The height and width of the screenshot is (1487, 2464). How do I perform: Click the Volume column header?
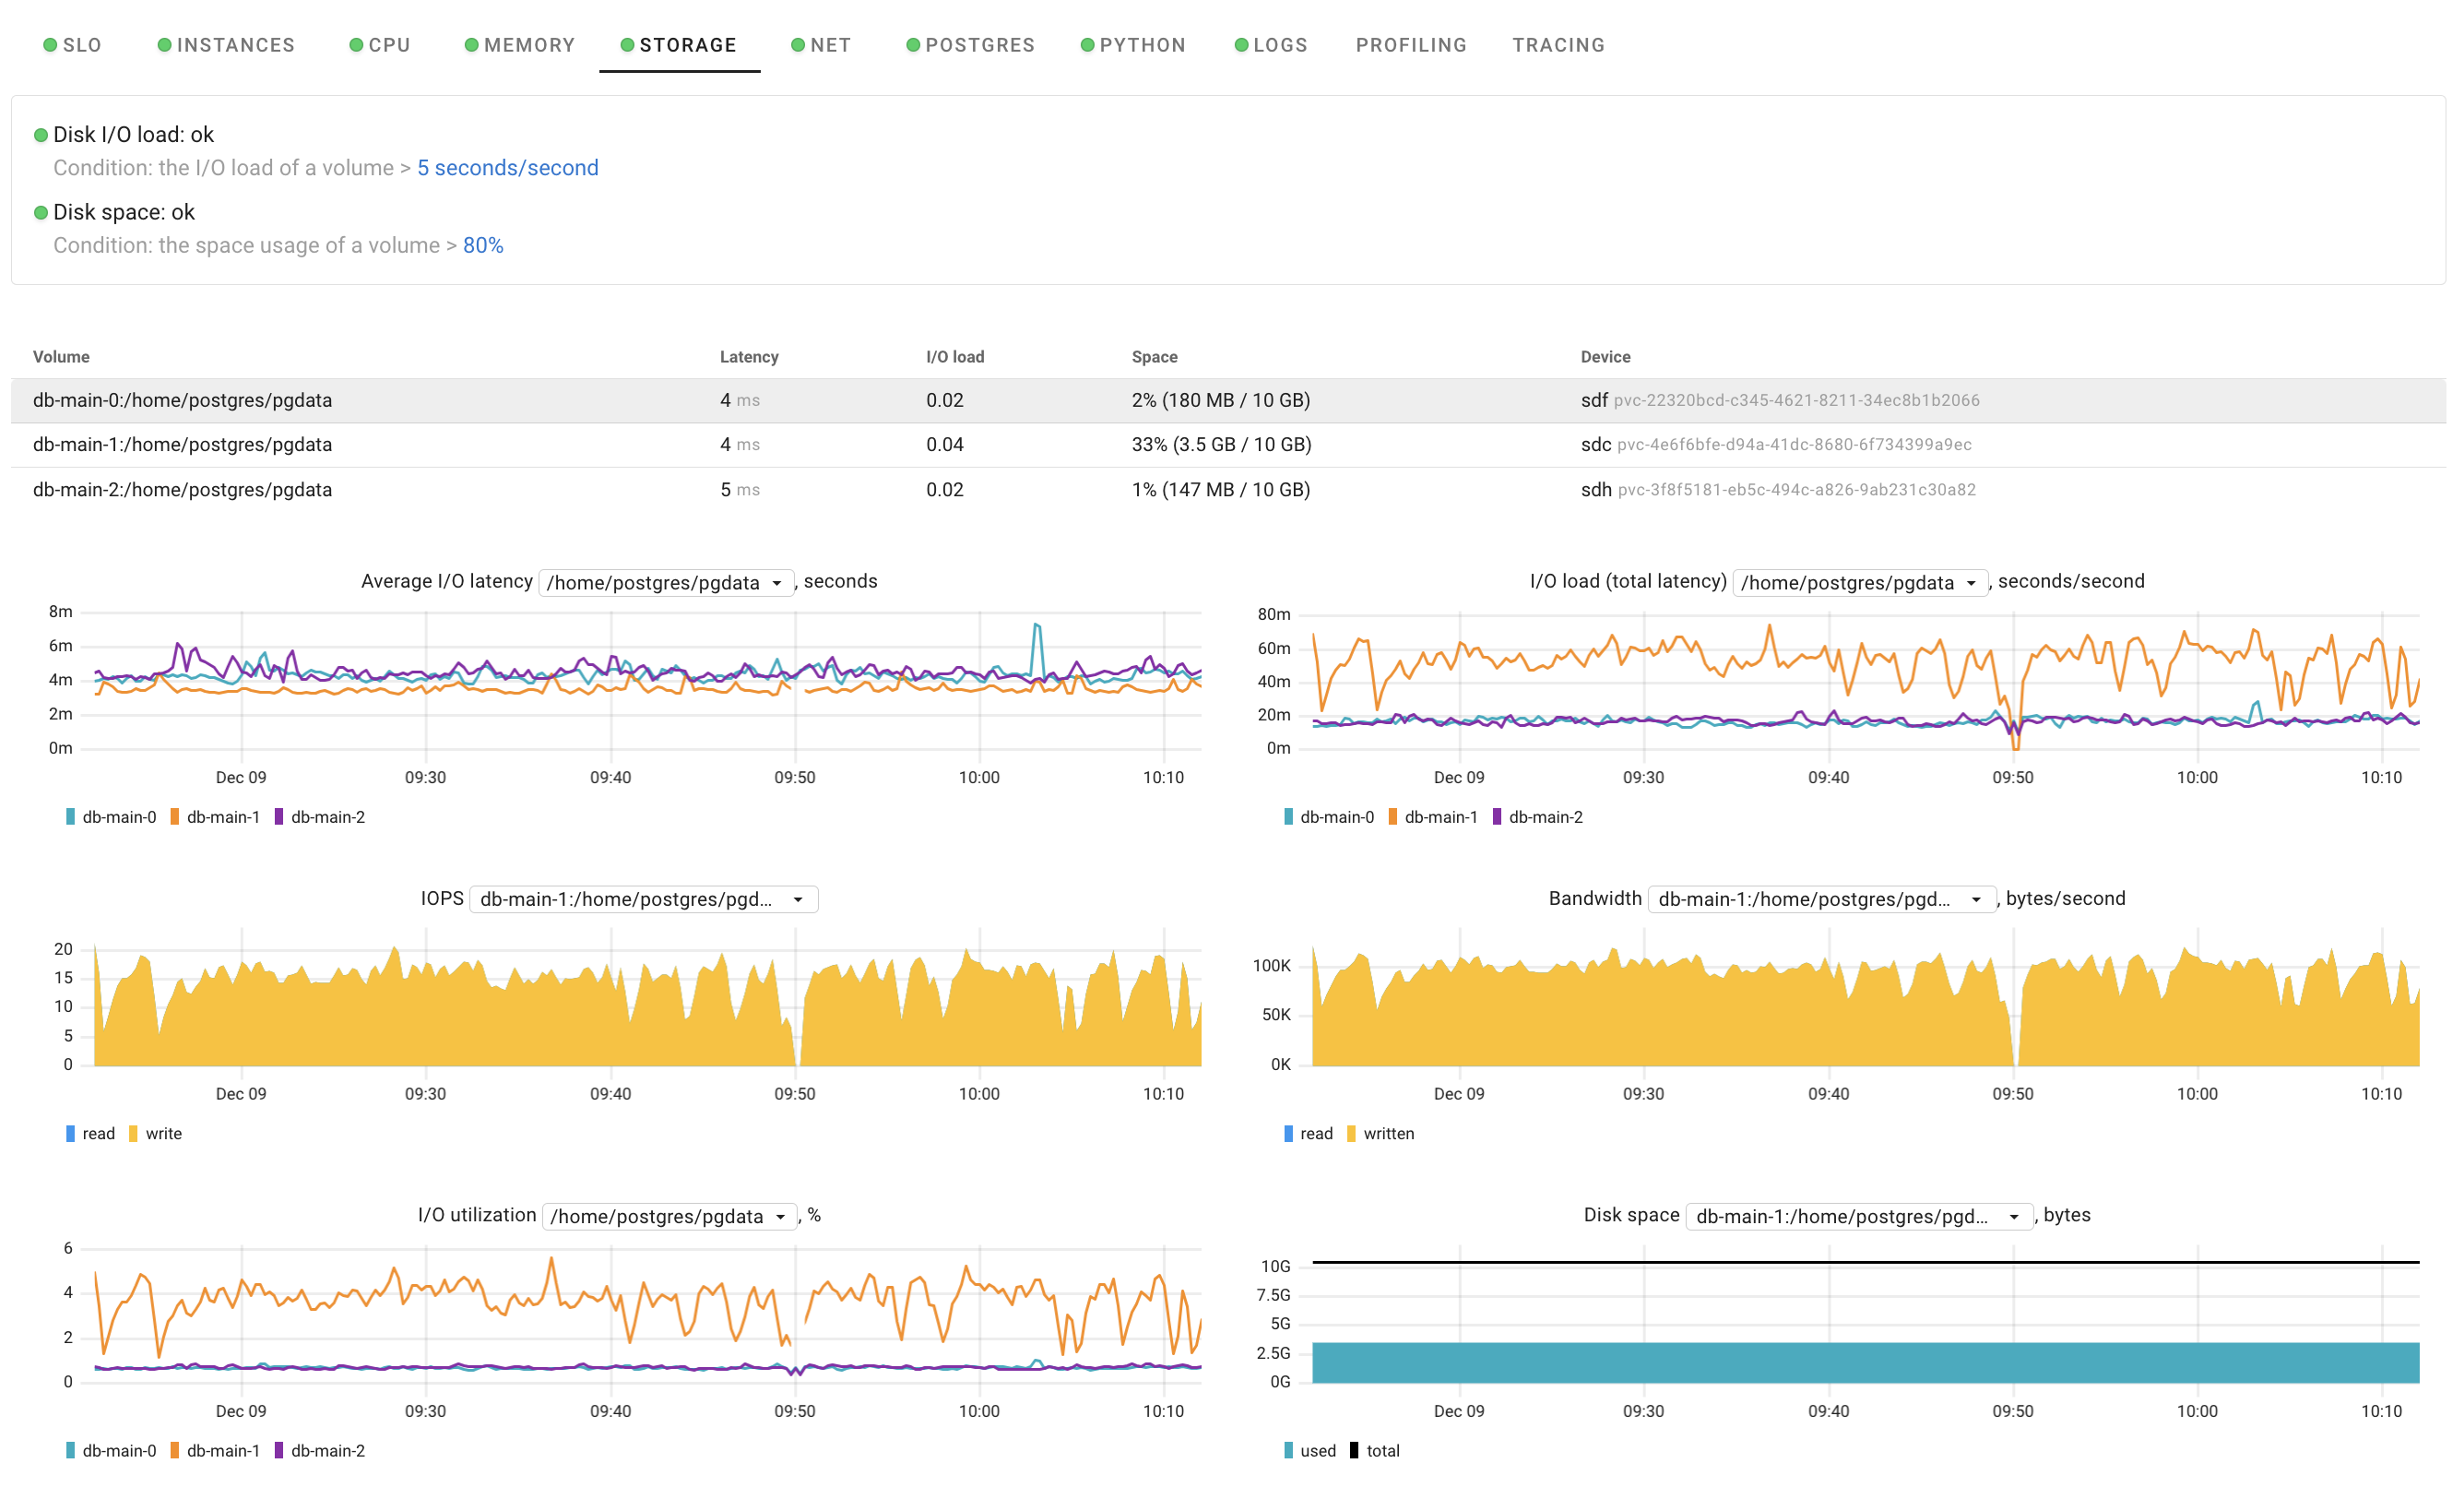(x=61, y=357)
